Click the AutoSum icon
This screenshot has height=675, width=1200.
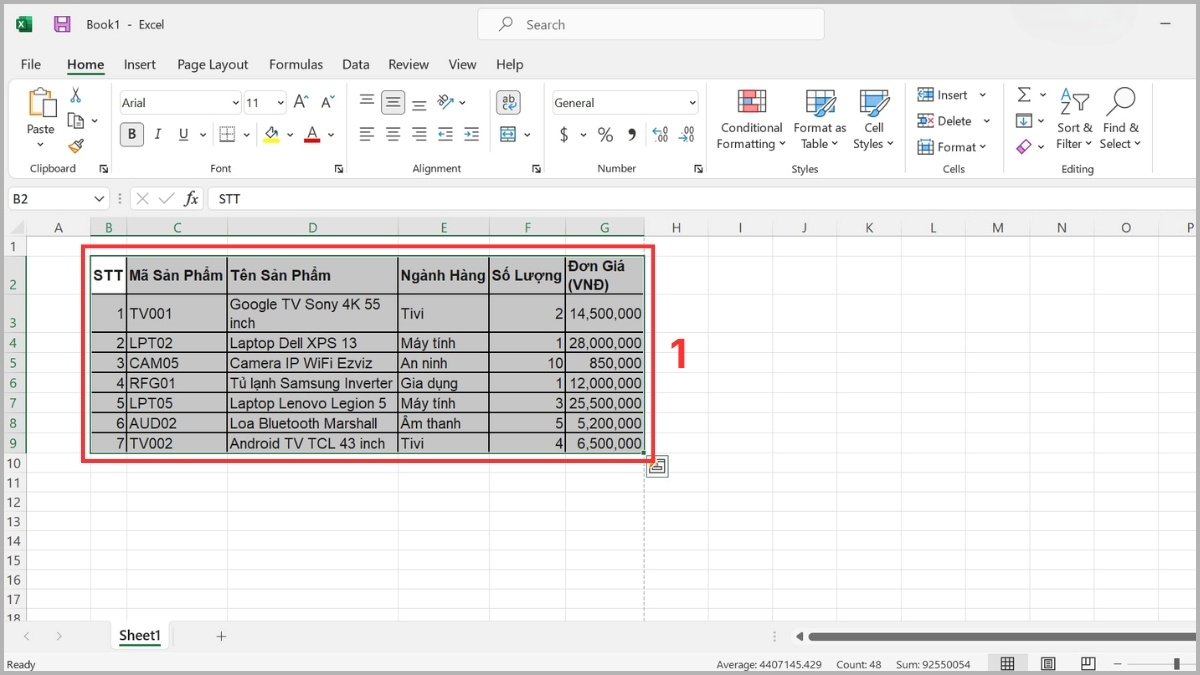click(1022, 93)
